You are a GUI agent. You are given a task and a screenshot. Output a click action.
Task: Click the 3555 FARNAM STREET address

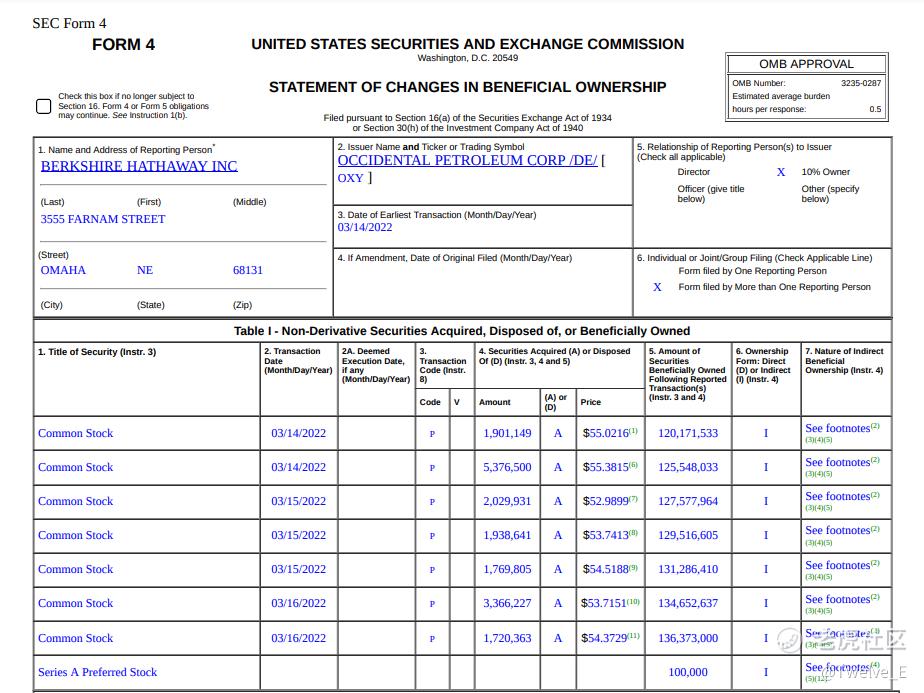click(x=103, y=219)
